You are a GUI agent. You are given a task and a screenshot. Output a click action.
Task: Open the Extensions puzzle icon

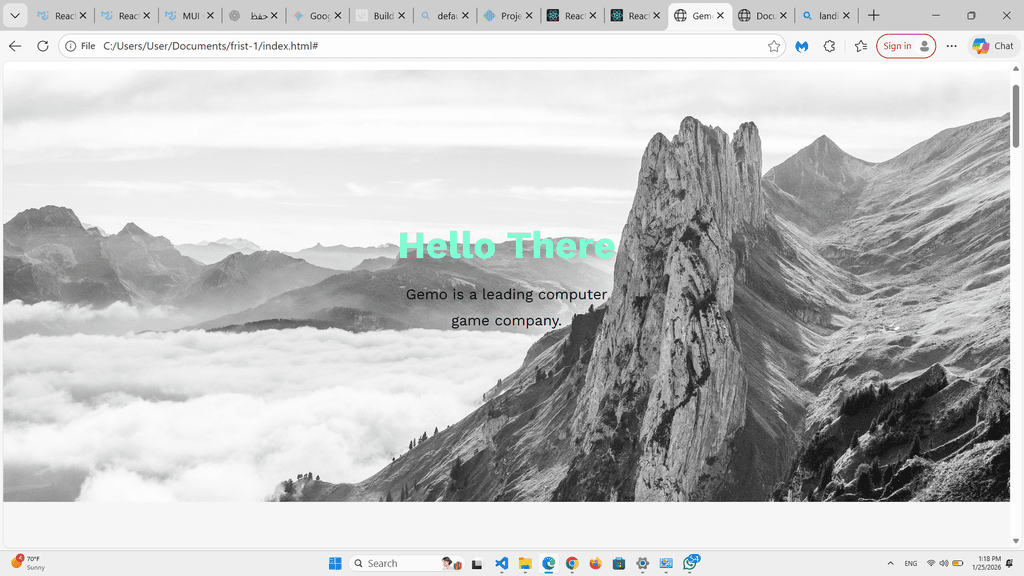tap(829, 46)
